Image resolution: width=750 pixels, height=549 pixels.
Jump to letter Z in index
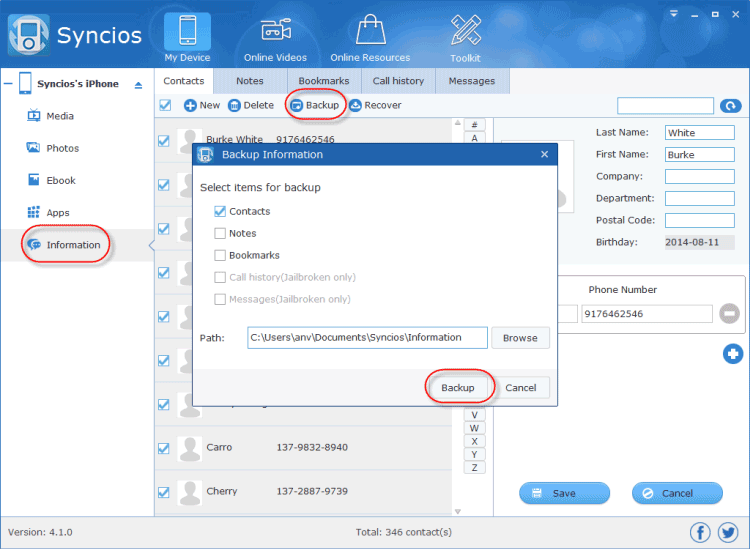pyautogui.click(x=474, y=467)
